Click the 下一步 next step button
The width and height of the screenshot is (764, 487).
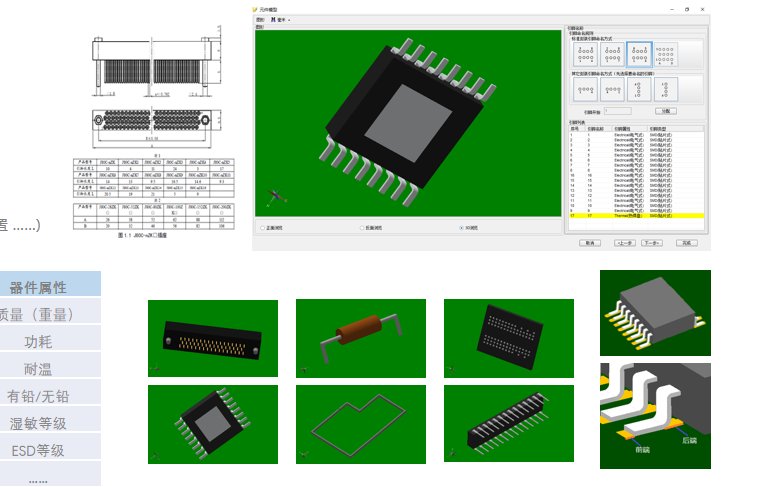pos(652,242)
